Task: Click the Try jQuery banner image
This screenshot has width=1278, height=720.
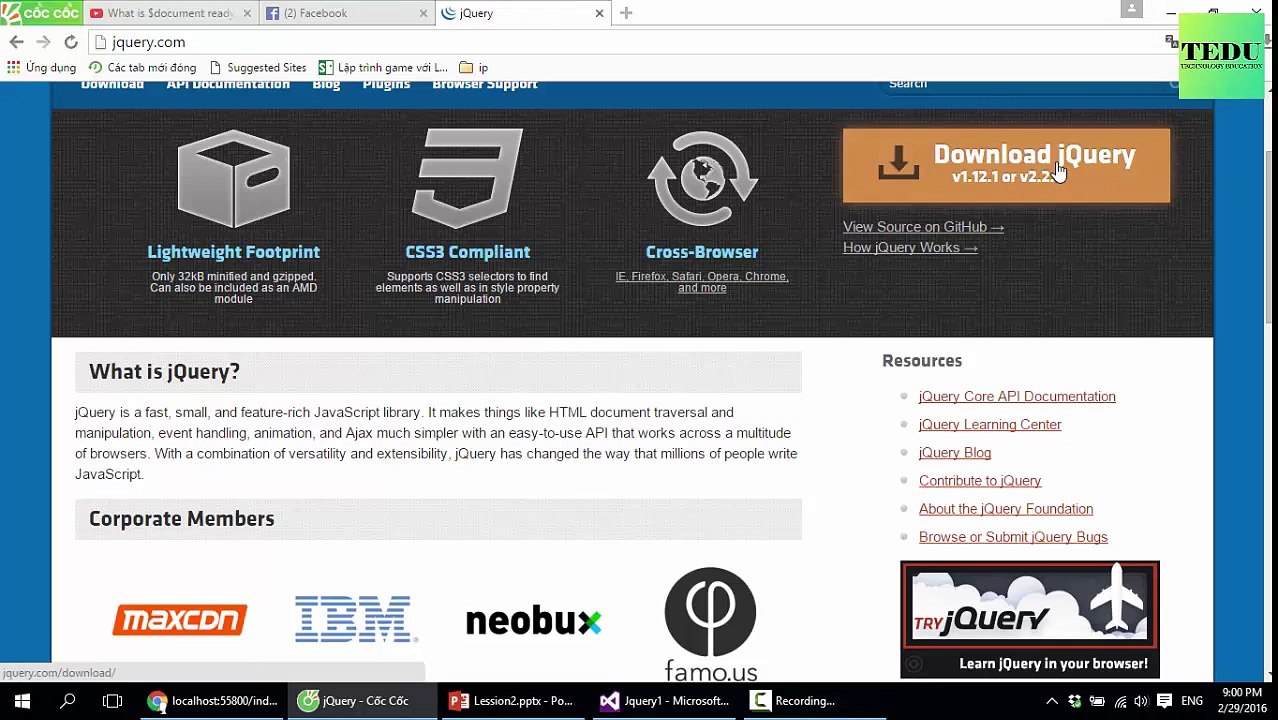Action: click(x=1030, y=619)
